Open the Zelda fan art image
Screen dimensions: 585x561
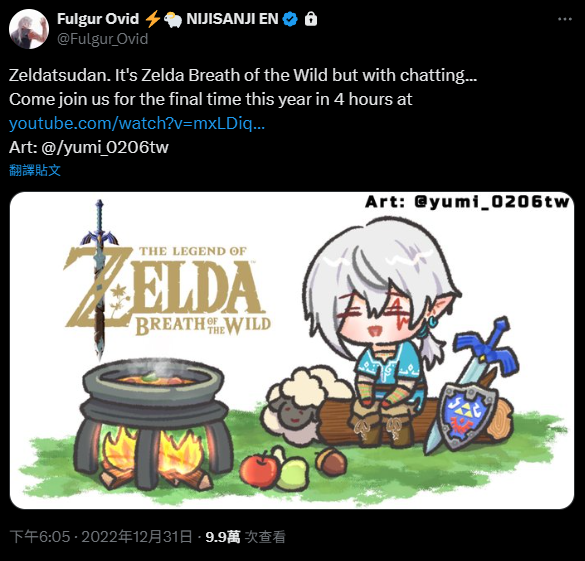292,350
